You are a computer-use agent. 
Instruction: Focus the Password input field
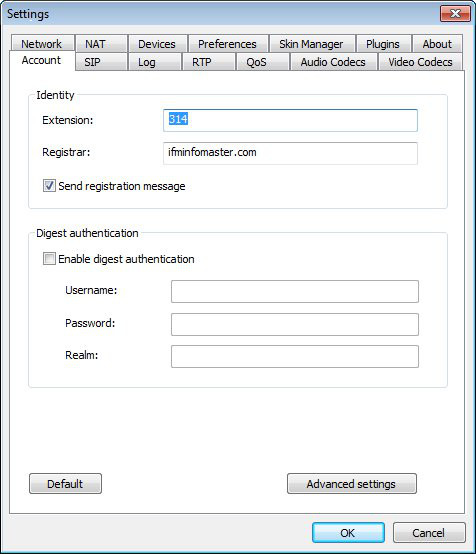click(x=295, y=324)
